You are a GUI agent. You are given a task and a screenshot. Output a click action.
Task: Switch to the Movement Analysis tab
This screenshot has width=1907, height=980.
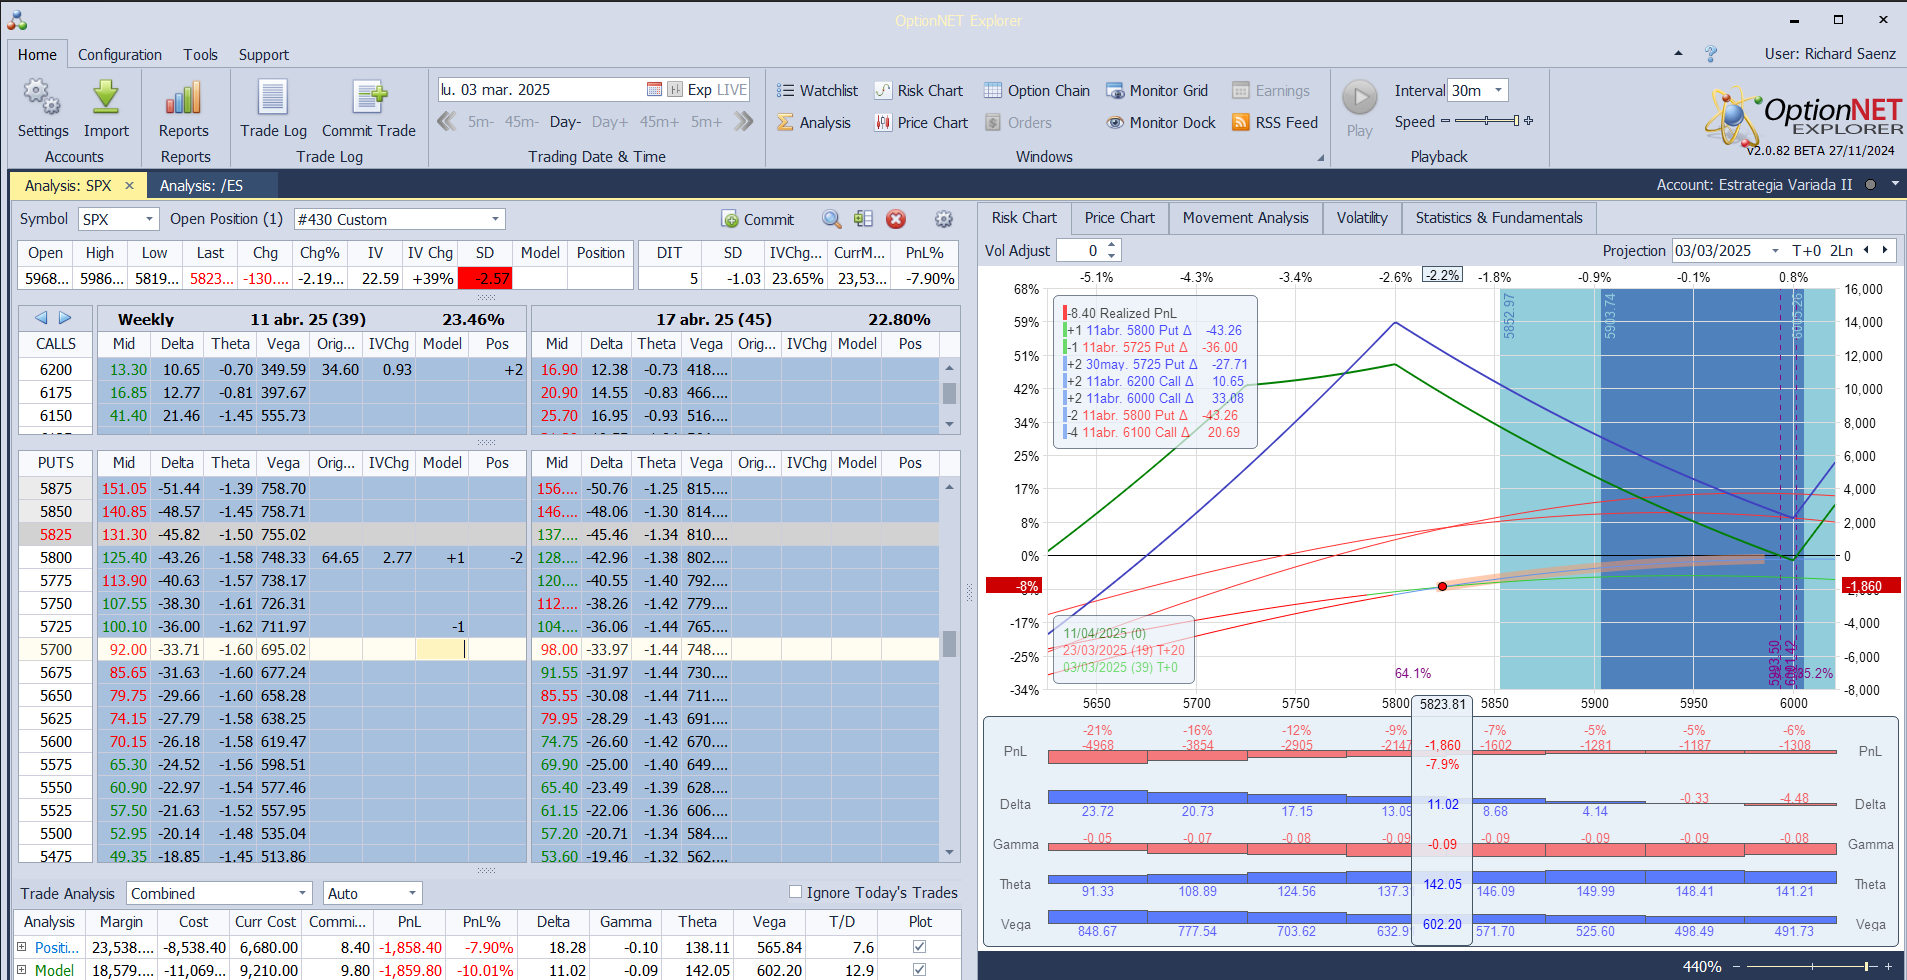pos(1245,218)
